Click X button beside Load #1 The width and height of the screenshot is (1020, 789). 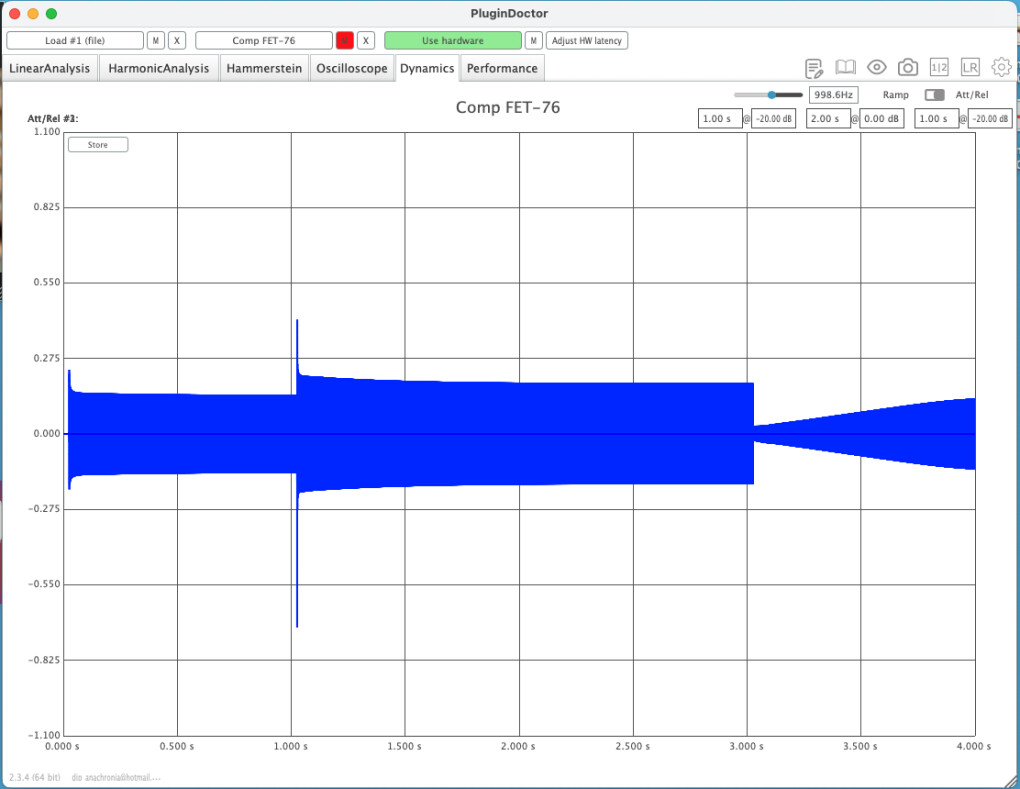point(177,40)
